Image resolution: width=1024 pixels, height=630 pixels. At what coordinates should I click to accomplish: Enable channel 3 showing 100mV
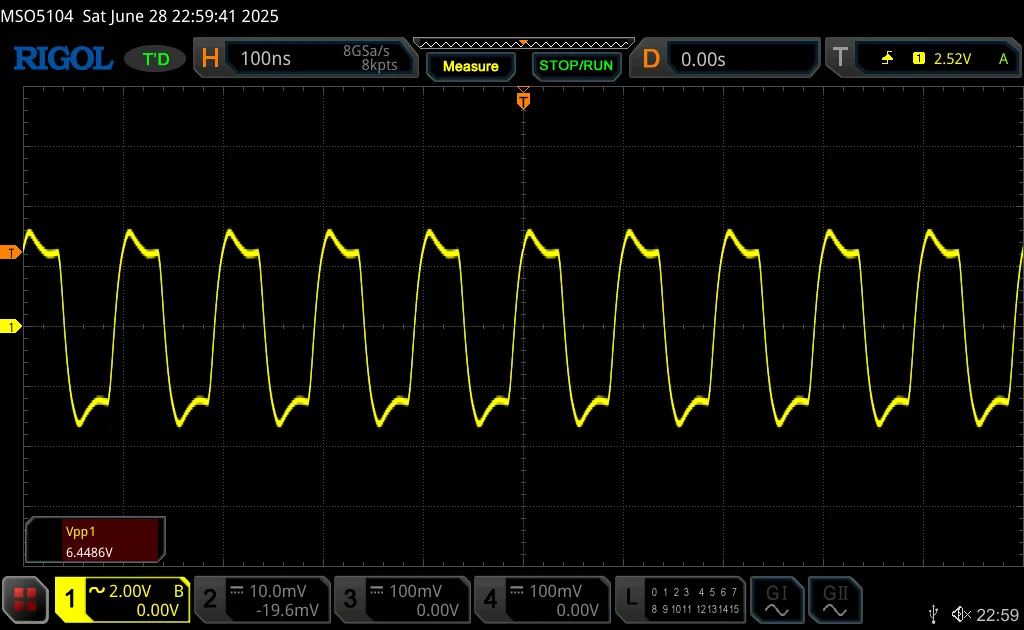(402, 600)
